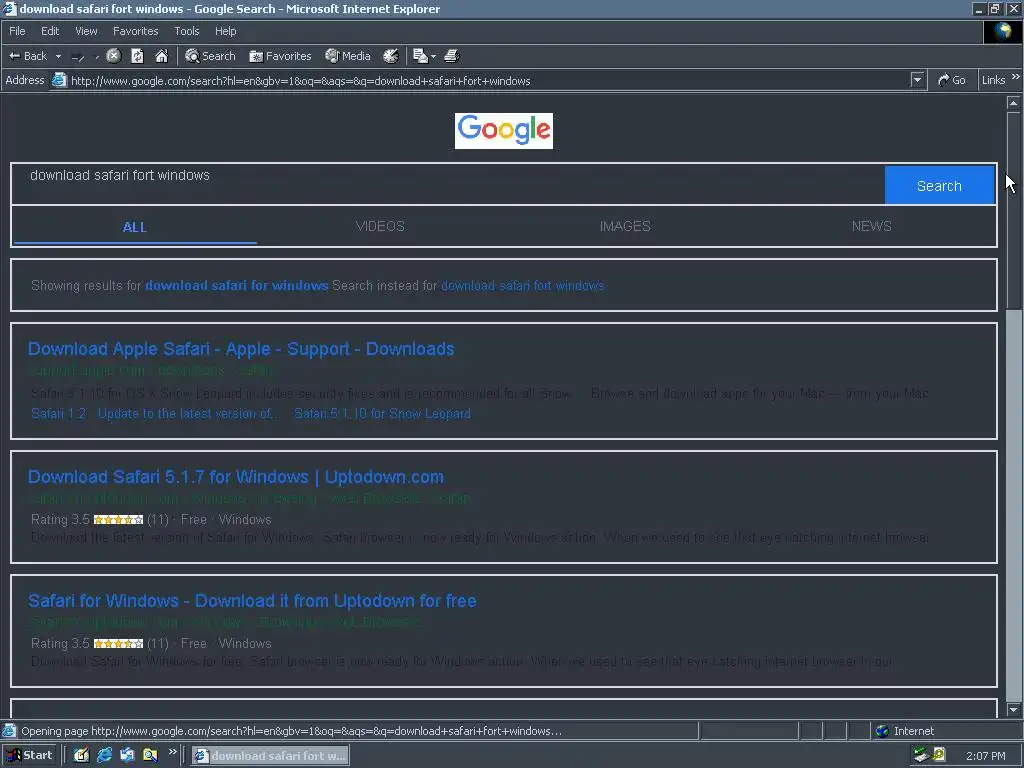
Task: Open the Search pane from toolbar
Action: pyautogui.click(x=210, y=56)
